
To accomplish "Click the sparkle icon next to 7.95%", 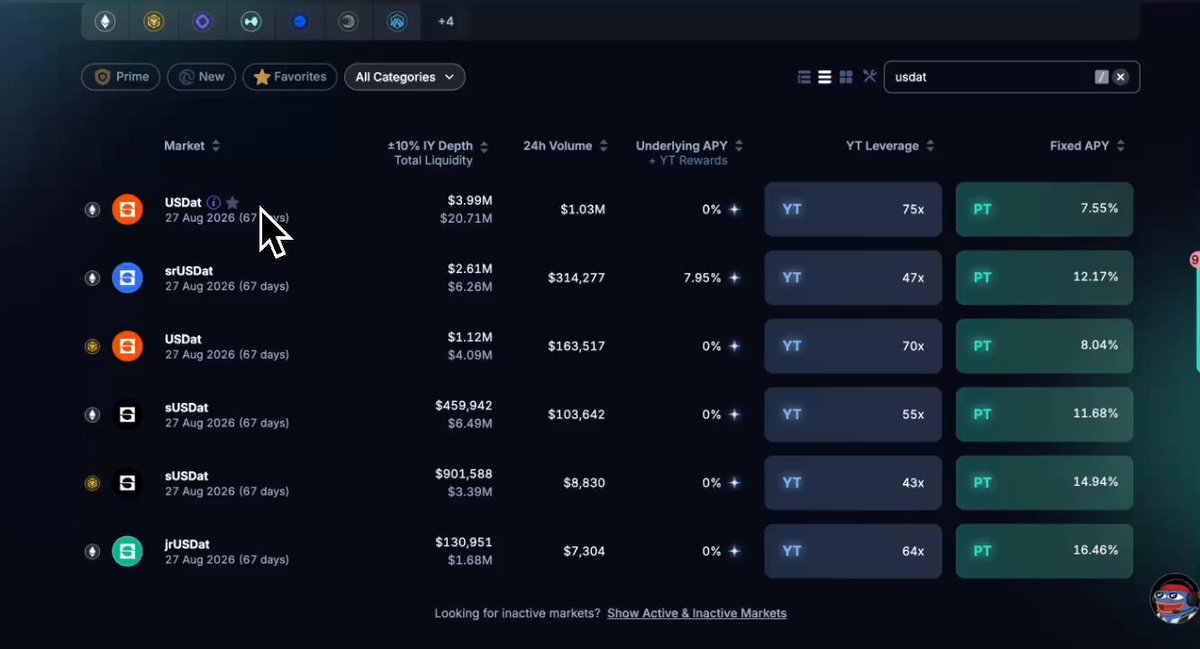I will (735, 278).
